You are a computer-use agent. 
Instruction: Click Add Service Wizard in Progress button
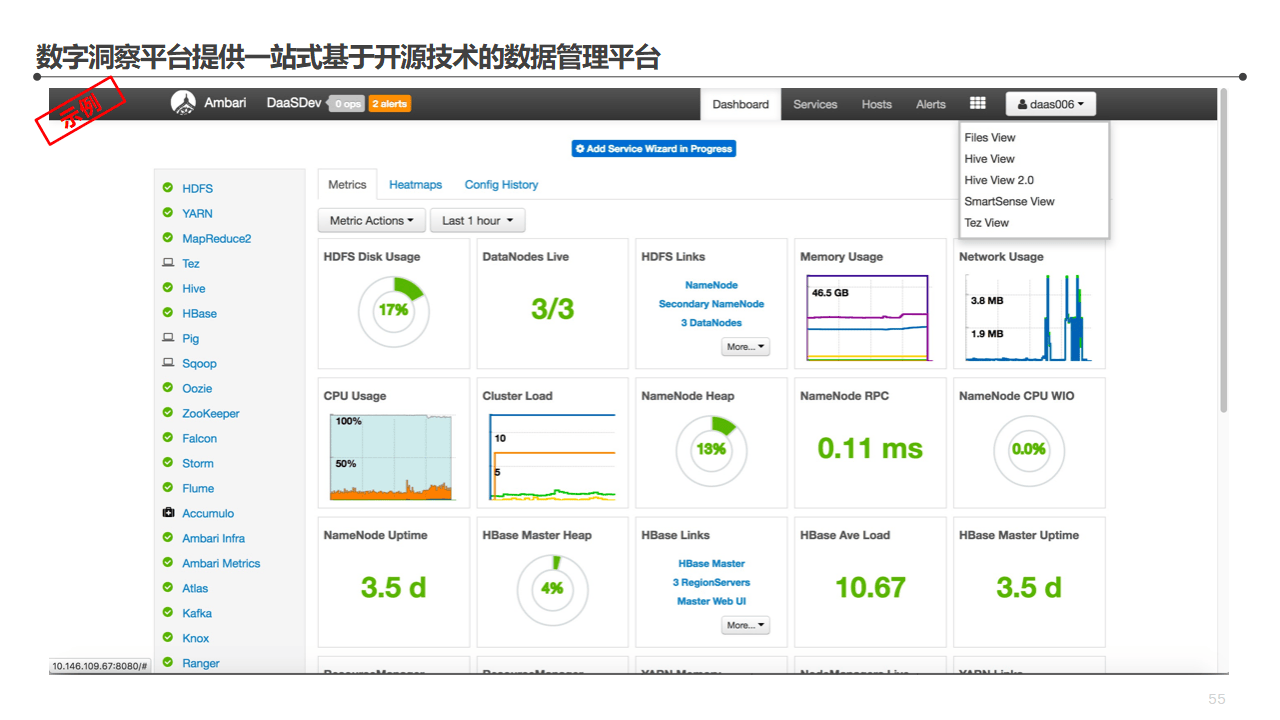click(x=654, y=148)
